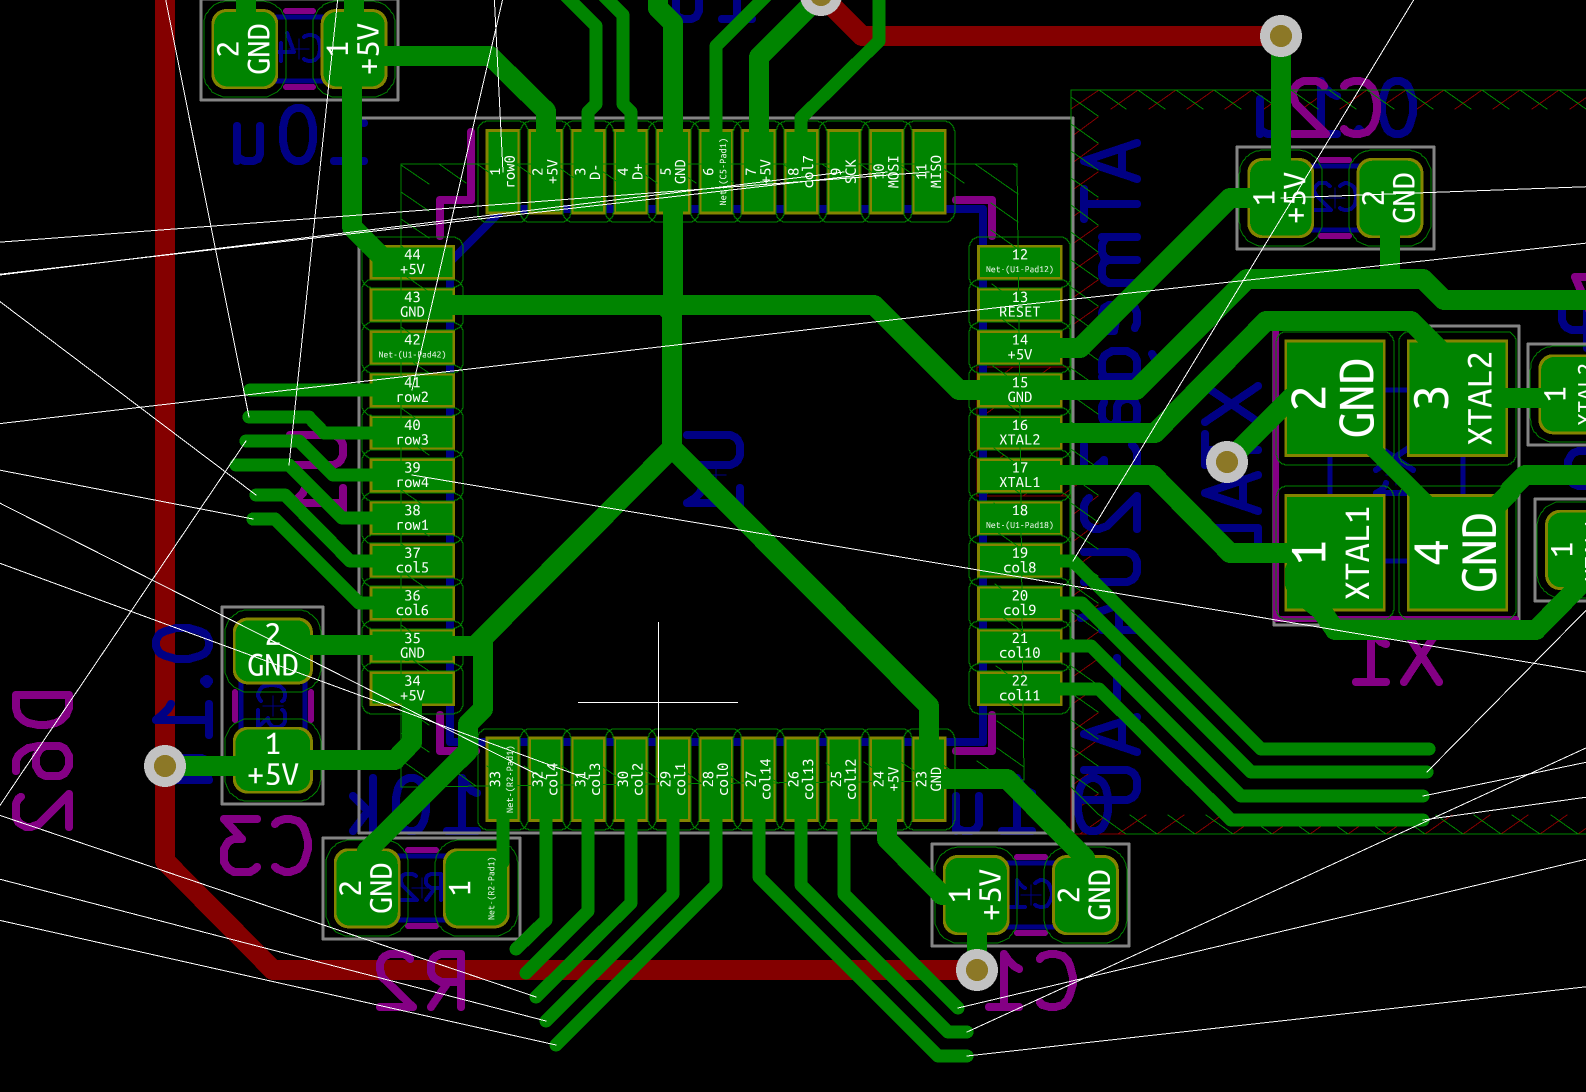Image resolution: width=1586 pixels, height=1092 pixels.
Task: Select U1 pad 4 labeled D+
Action: pos(631,172)
